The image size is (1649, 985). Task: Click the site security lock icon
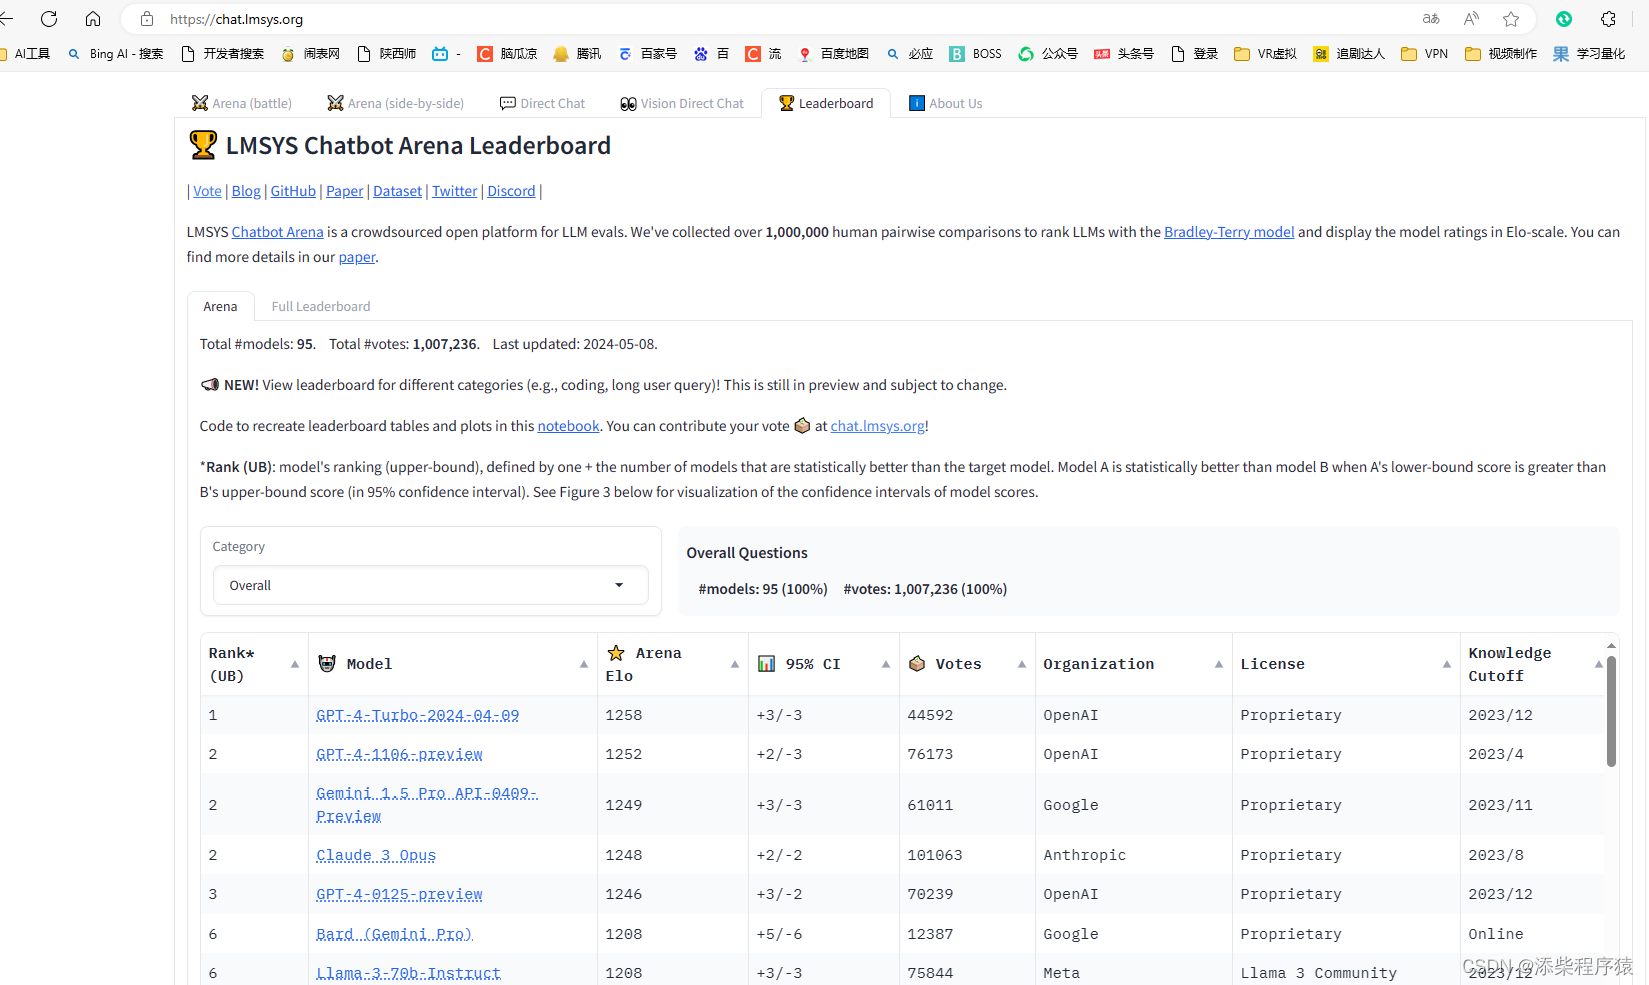(147, 19)
